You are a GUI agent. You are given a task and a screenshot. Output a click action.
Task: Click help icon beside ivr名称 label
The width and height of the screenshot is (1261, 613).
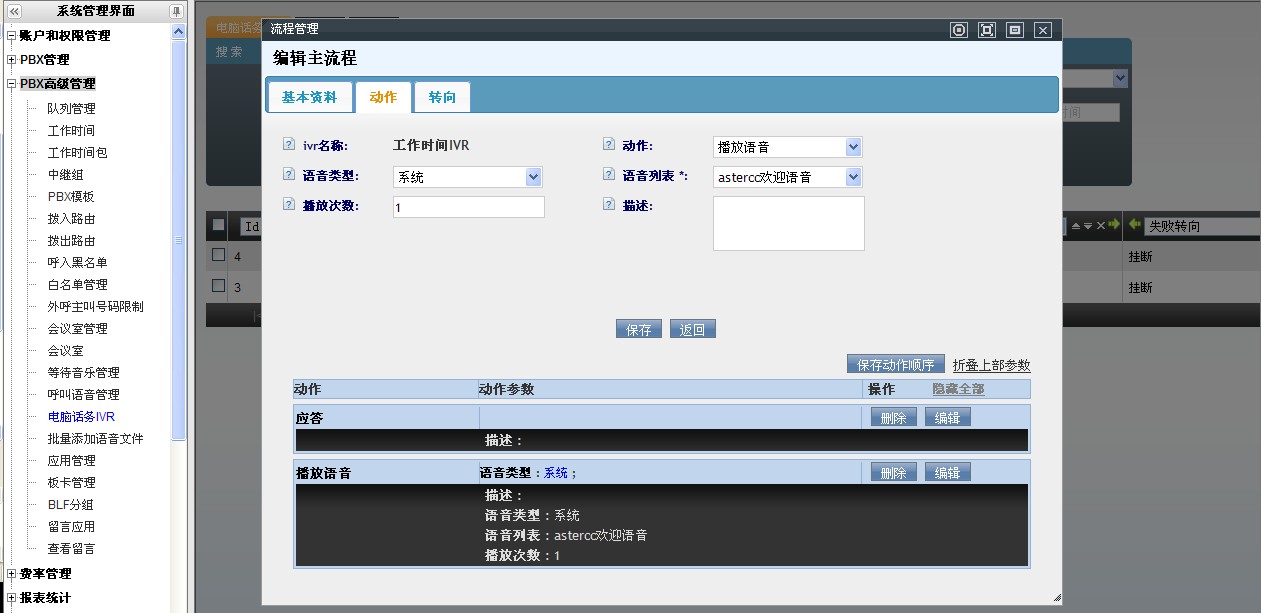[x=289, y=145]
